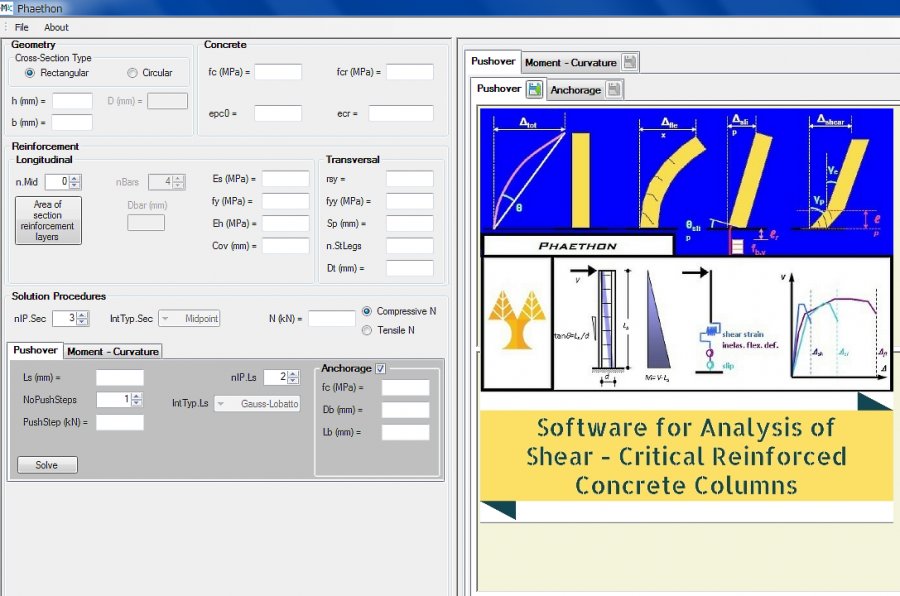Open the IntTyp.Sec Midpoint dropdown
This screenshot has width=900, height=596.
pos(189,319)
